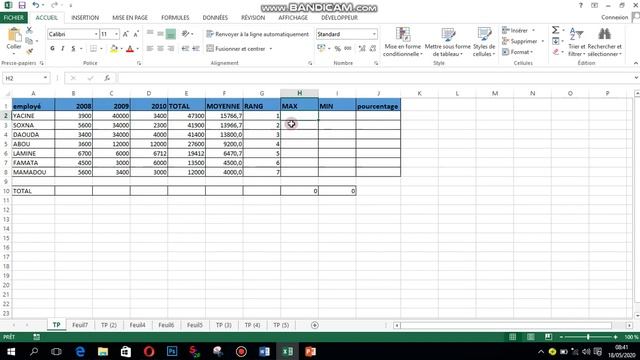The image size is (640, 360).
Task: Toggle center horizontal alignment
Action: click(x=160, y=49)
